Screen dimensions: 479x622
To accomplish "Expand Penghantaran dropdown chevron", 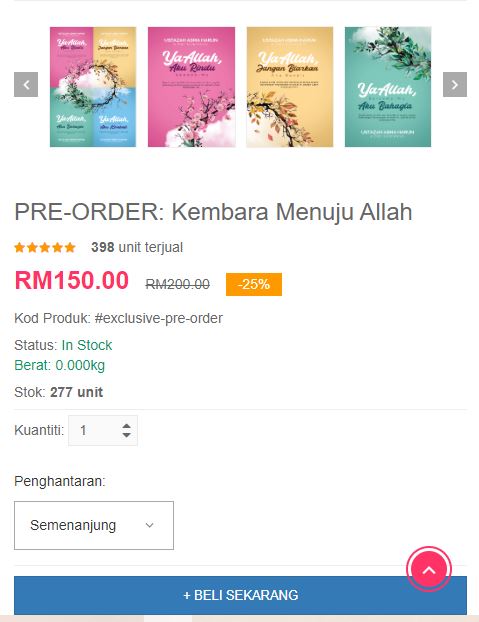I will coord(149,525).
